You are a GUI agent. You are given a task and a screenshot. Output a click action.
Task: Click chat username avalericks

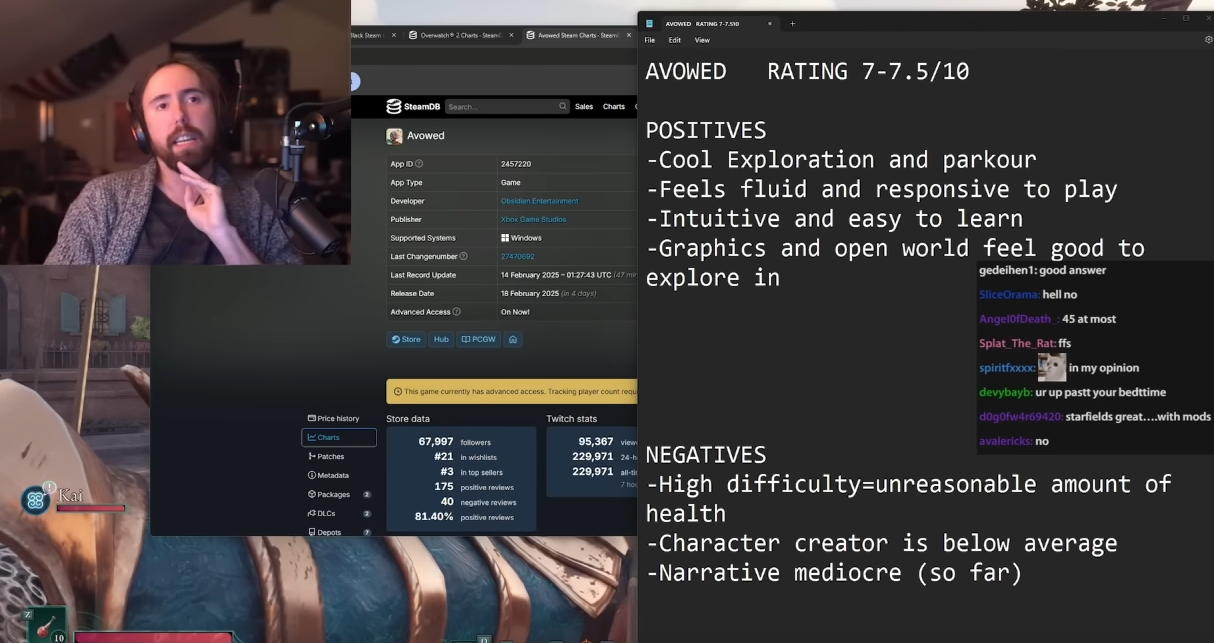coord(1005,441)
